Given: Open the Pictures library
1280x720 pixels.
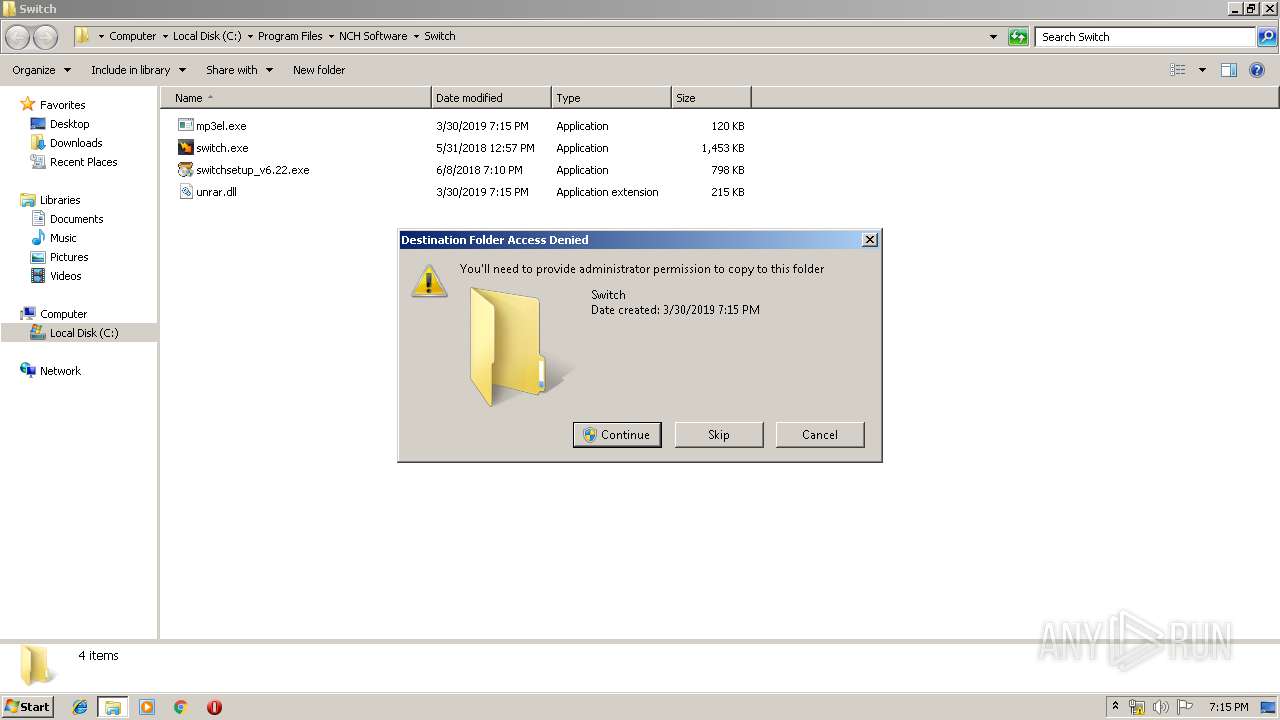Looking at the screenshot, I should (69, 257).
